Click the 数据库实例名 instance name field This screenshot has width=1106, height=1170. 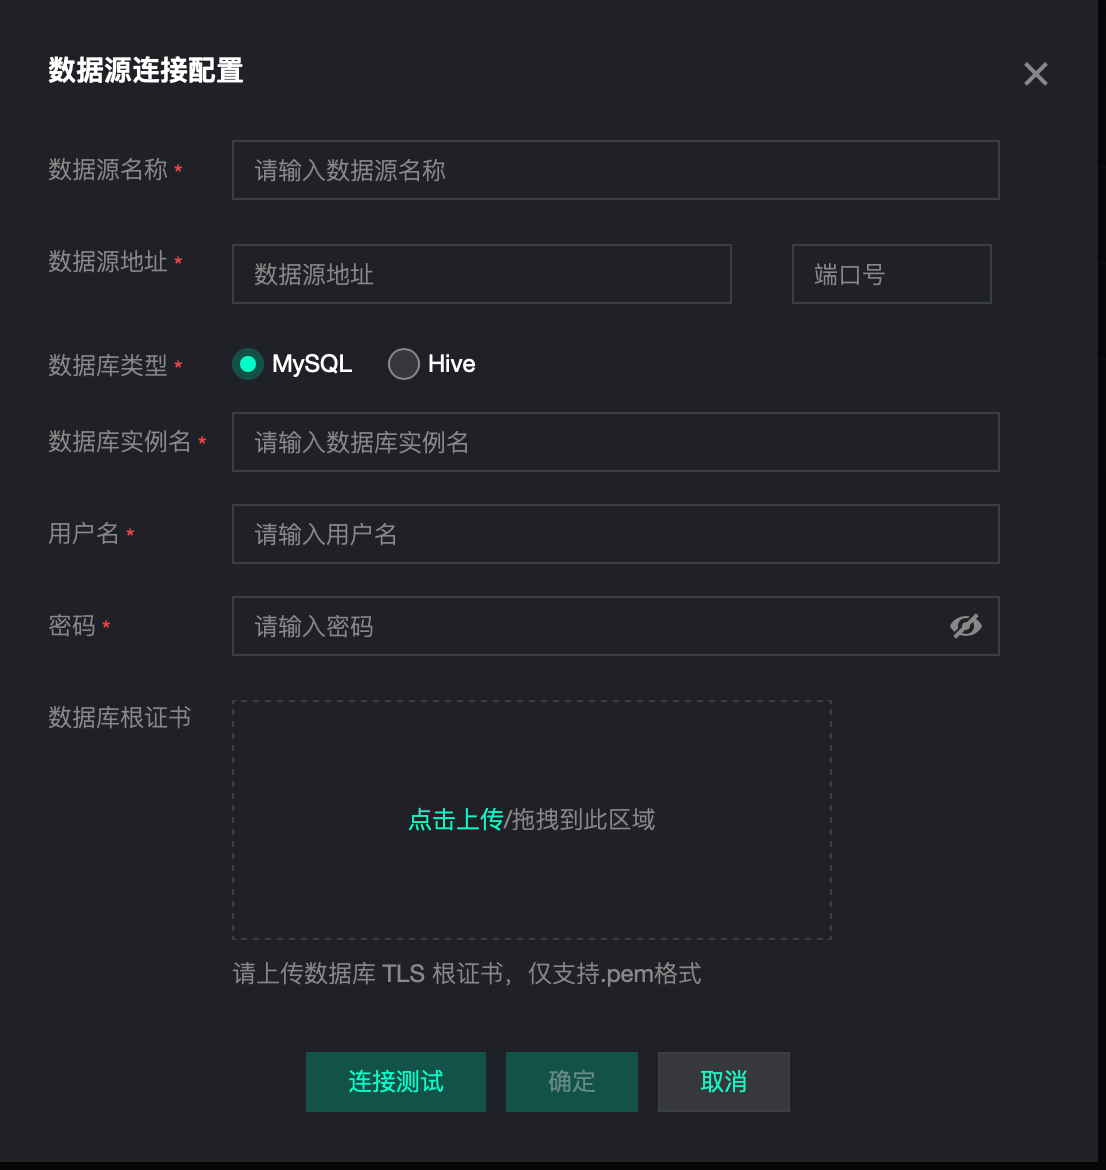(615, 442)
